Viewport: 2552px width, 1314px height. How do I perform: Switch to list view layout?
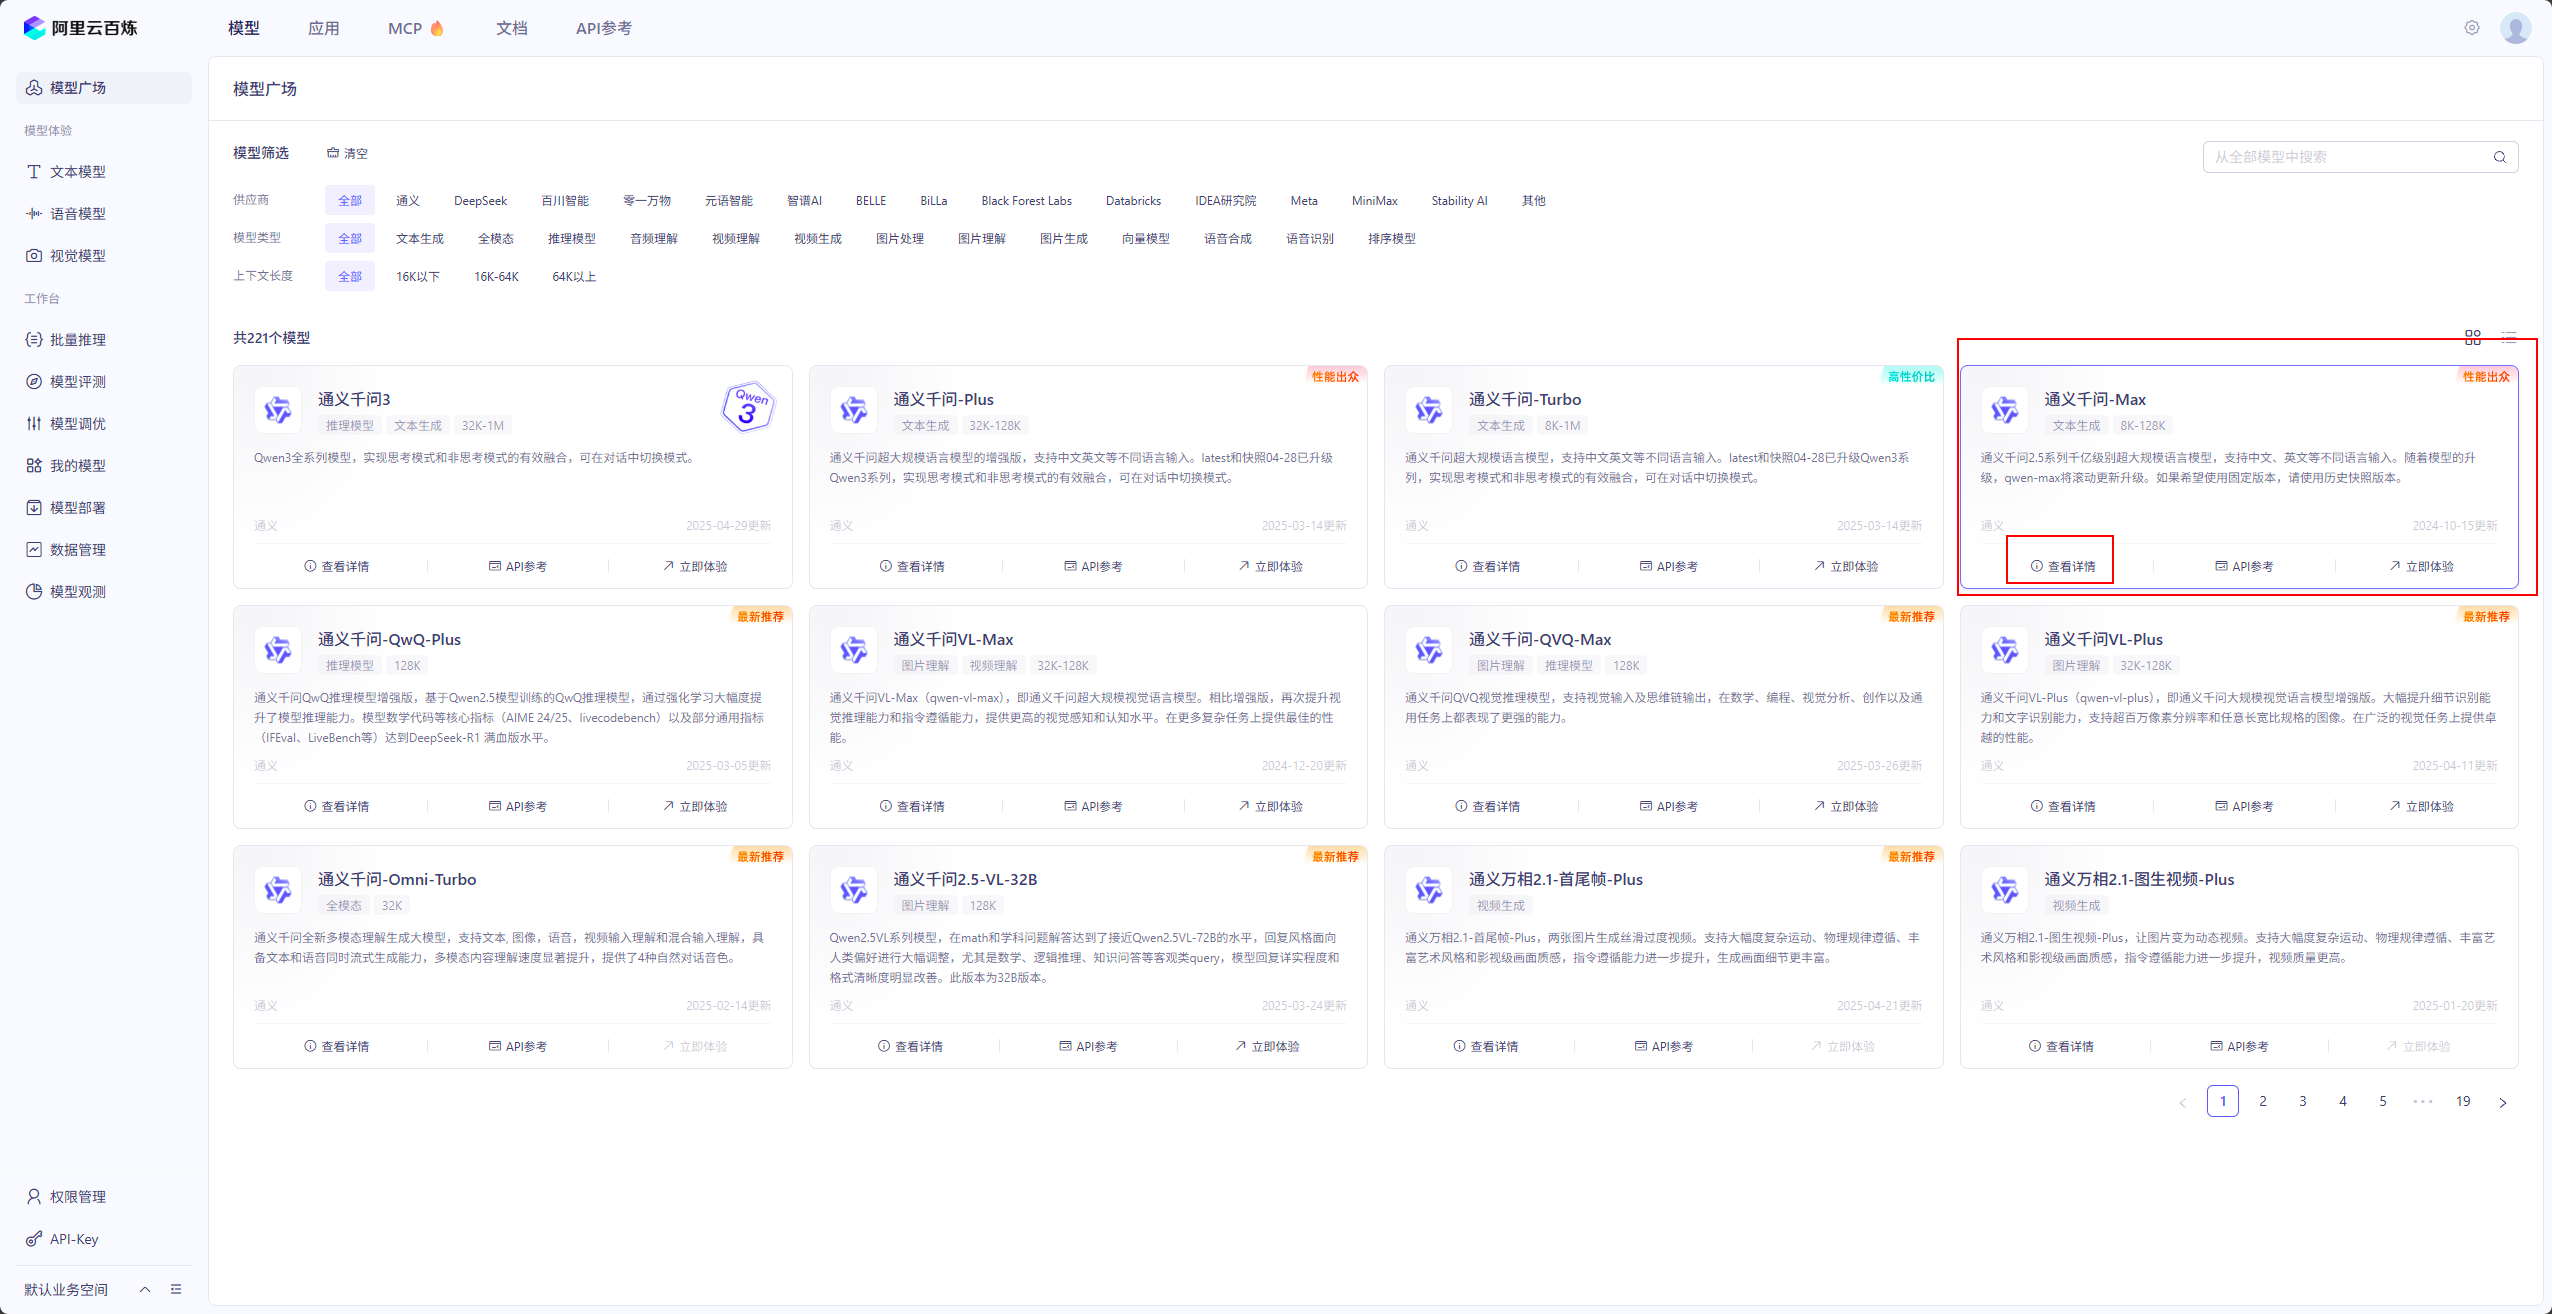coord(2508,337)
